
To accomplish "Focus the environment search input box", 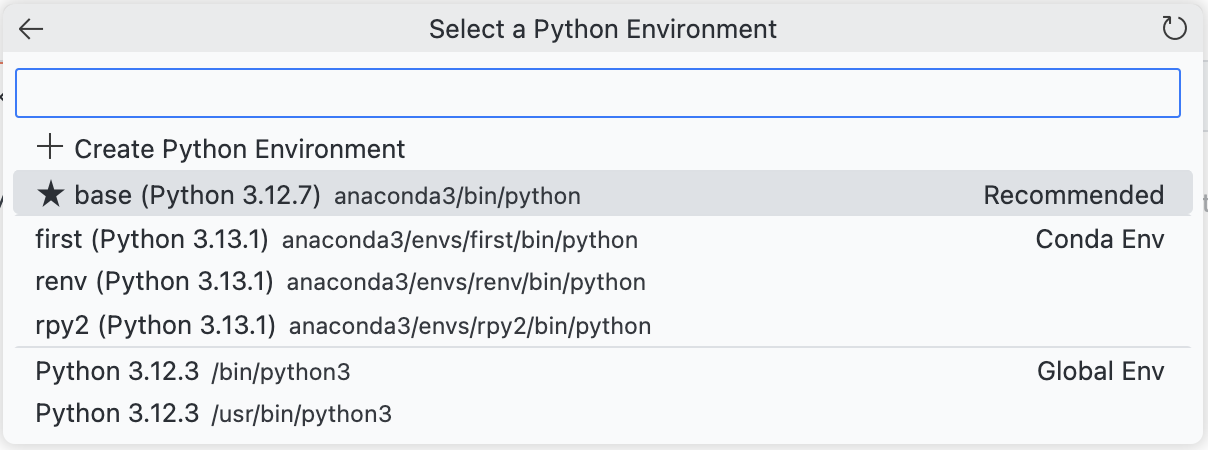I will coord(598,93).
